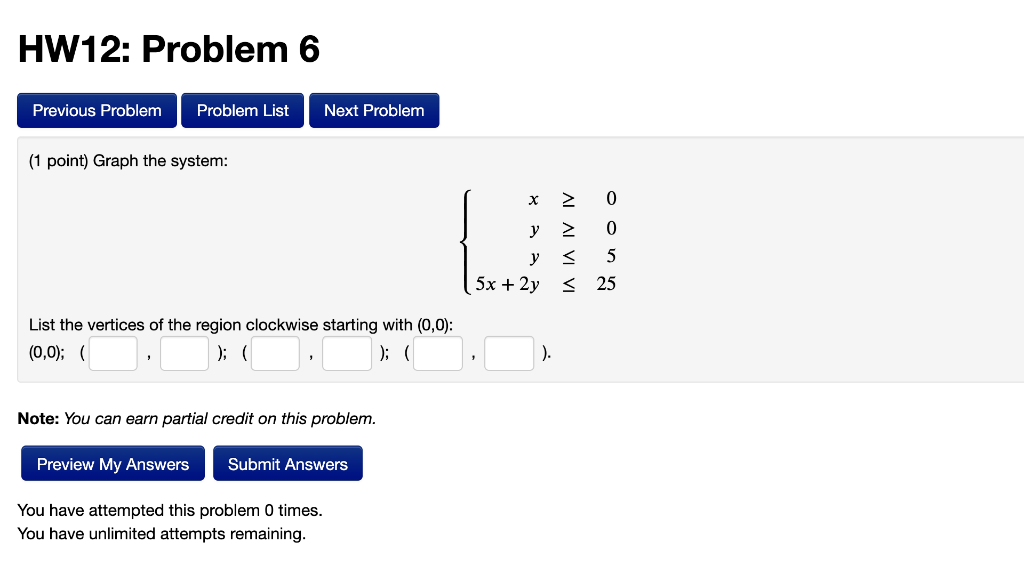The height and width of the screenshot is (583, 1024).
Task: Select the second vertex x-coordinate field
Action: (275, 353)
